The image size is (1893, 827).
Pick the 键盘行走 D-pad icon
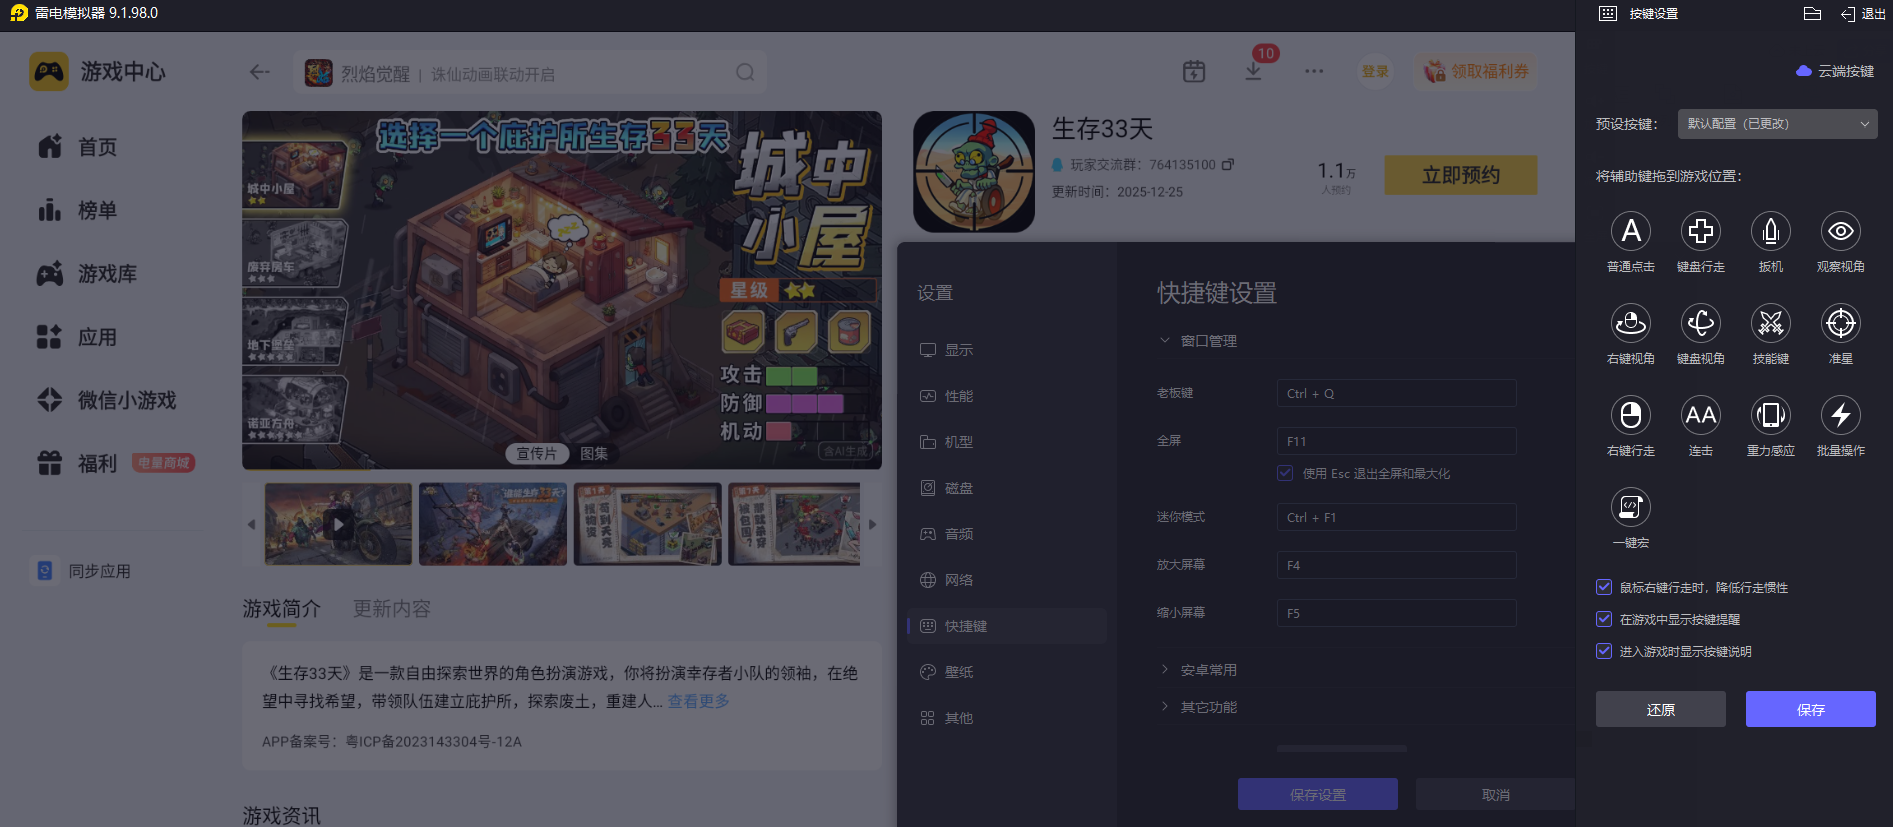click(1700, 231)
